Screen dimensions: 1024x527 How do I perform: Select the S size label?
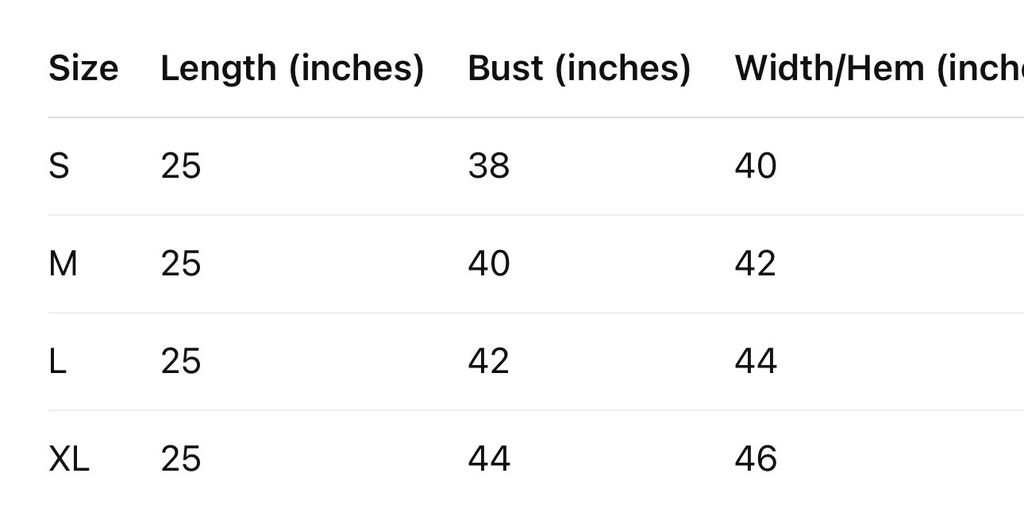point(59,166)
